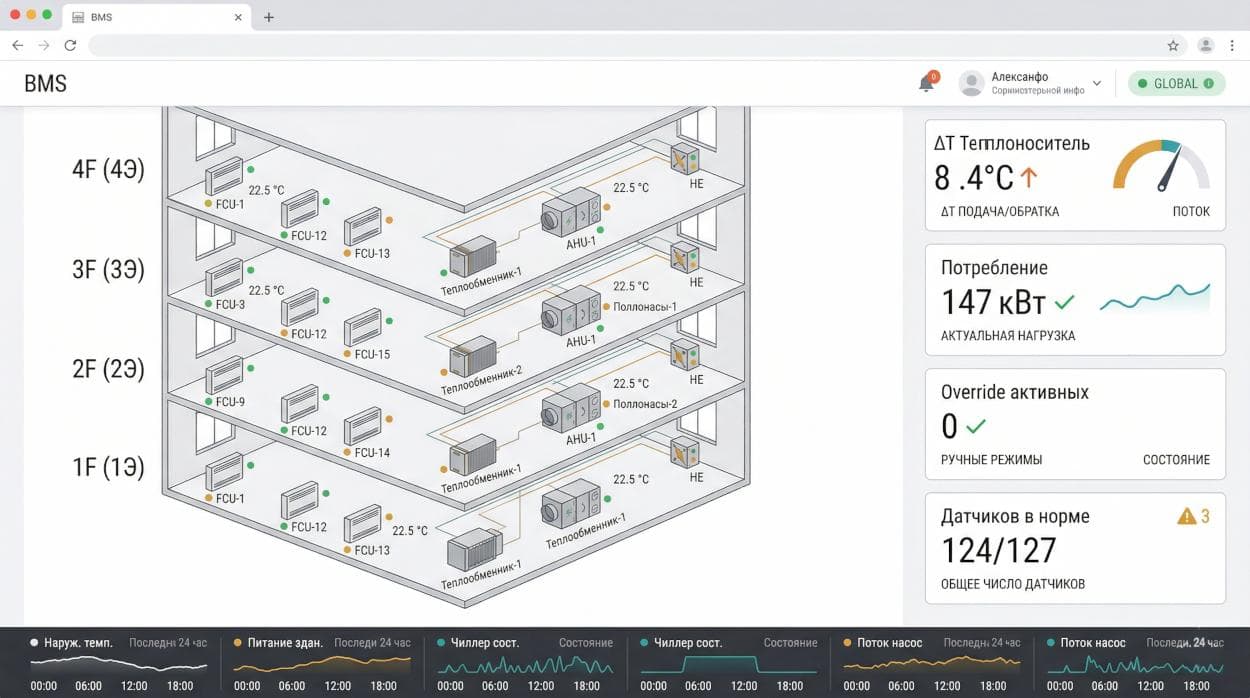Select floor label 2F (2Э)
1250x698 pixels.
(x=108, y=369)
